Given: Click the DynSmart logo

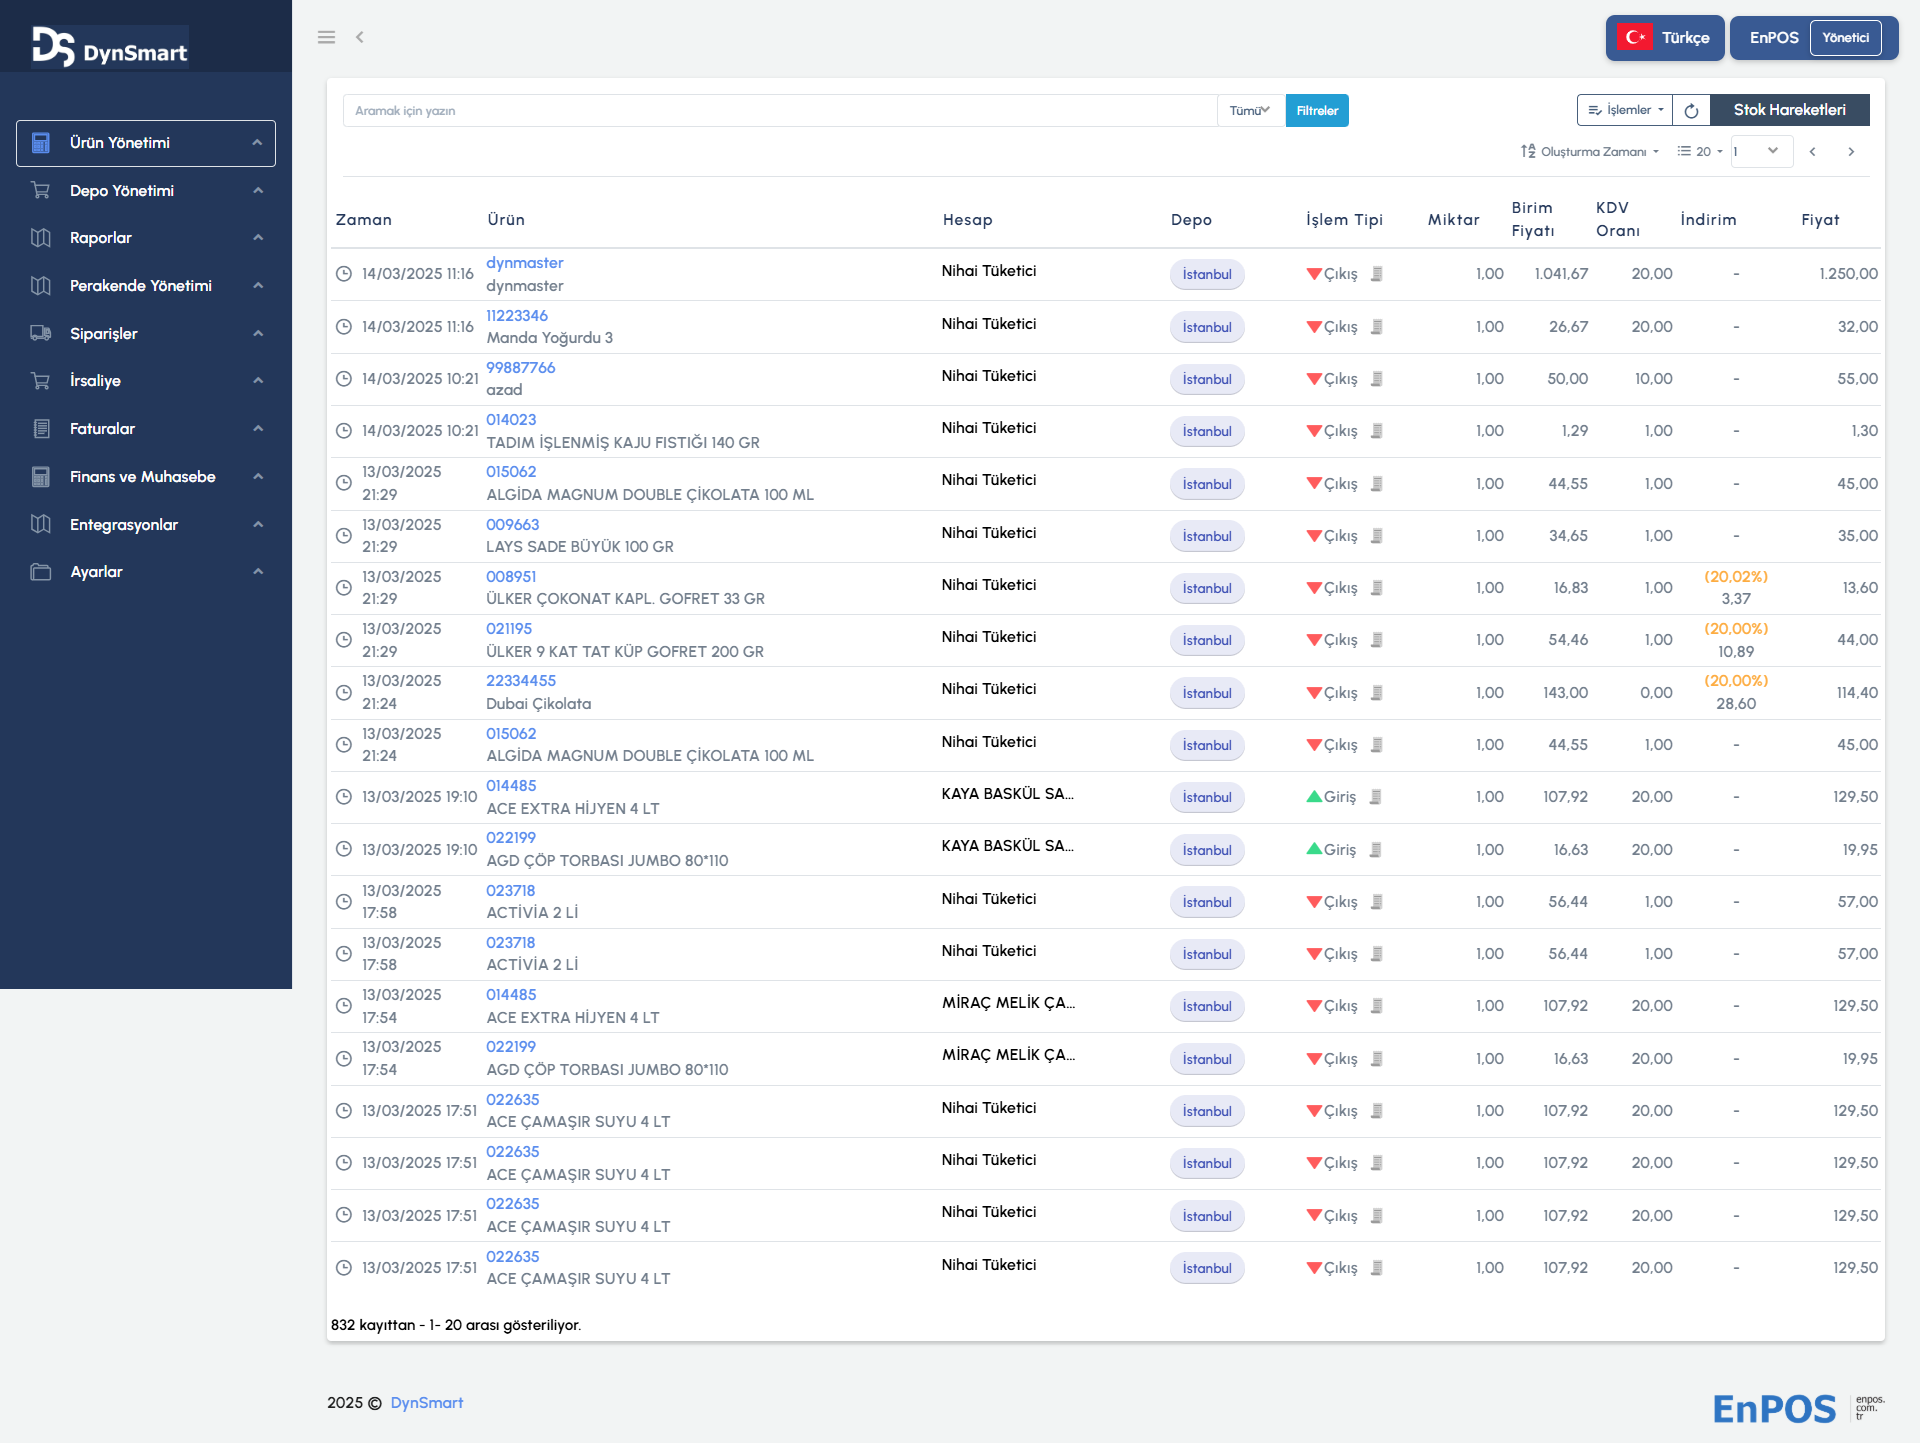Looking at the screenshot, I should point(109,47).
